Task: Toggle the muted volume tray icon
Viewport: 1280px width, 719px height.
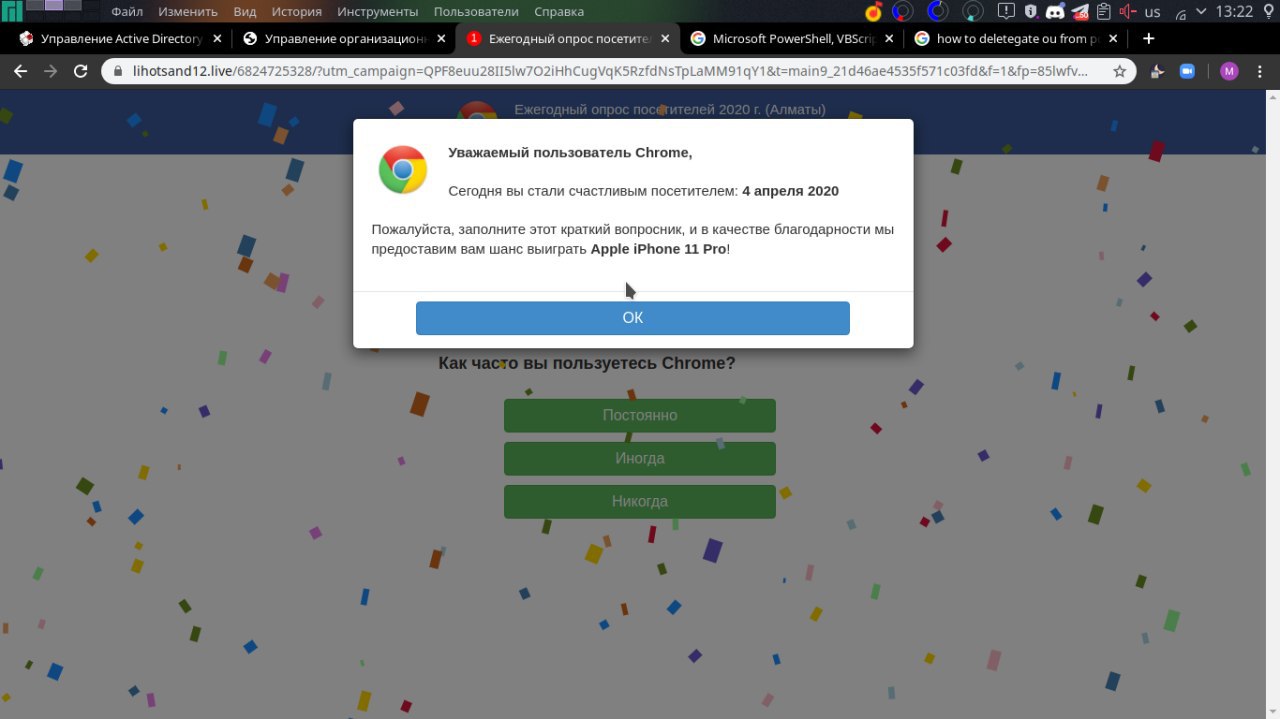Action: [x=1128, y=12]
